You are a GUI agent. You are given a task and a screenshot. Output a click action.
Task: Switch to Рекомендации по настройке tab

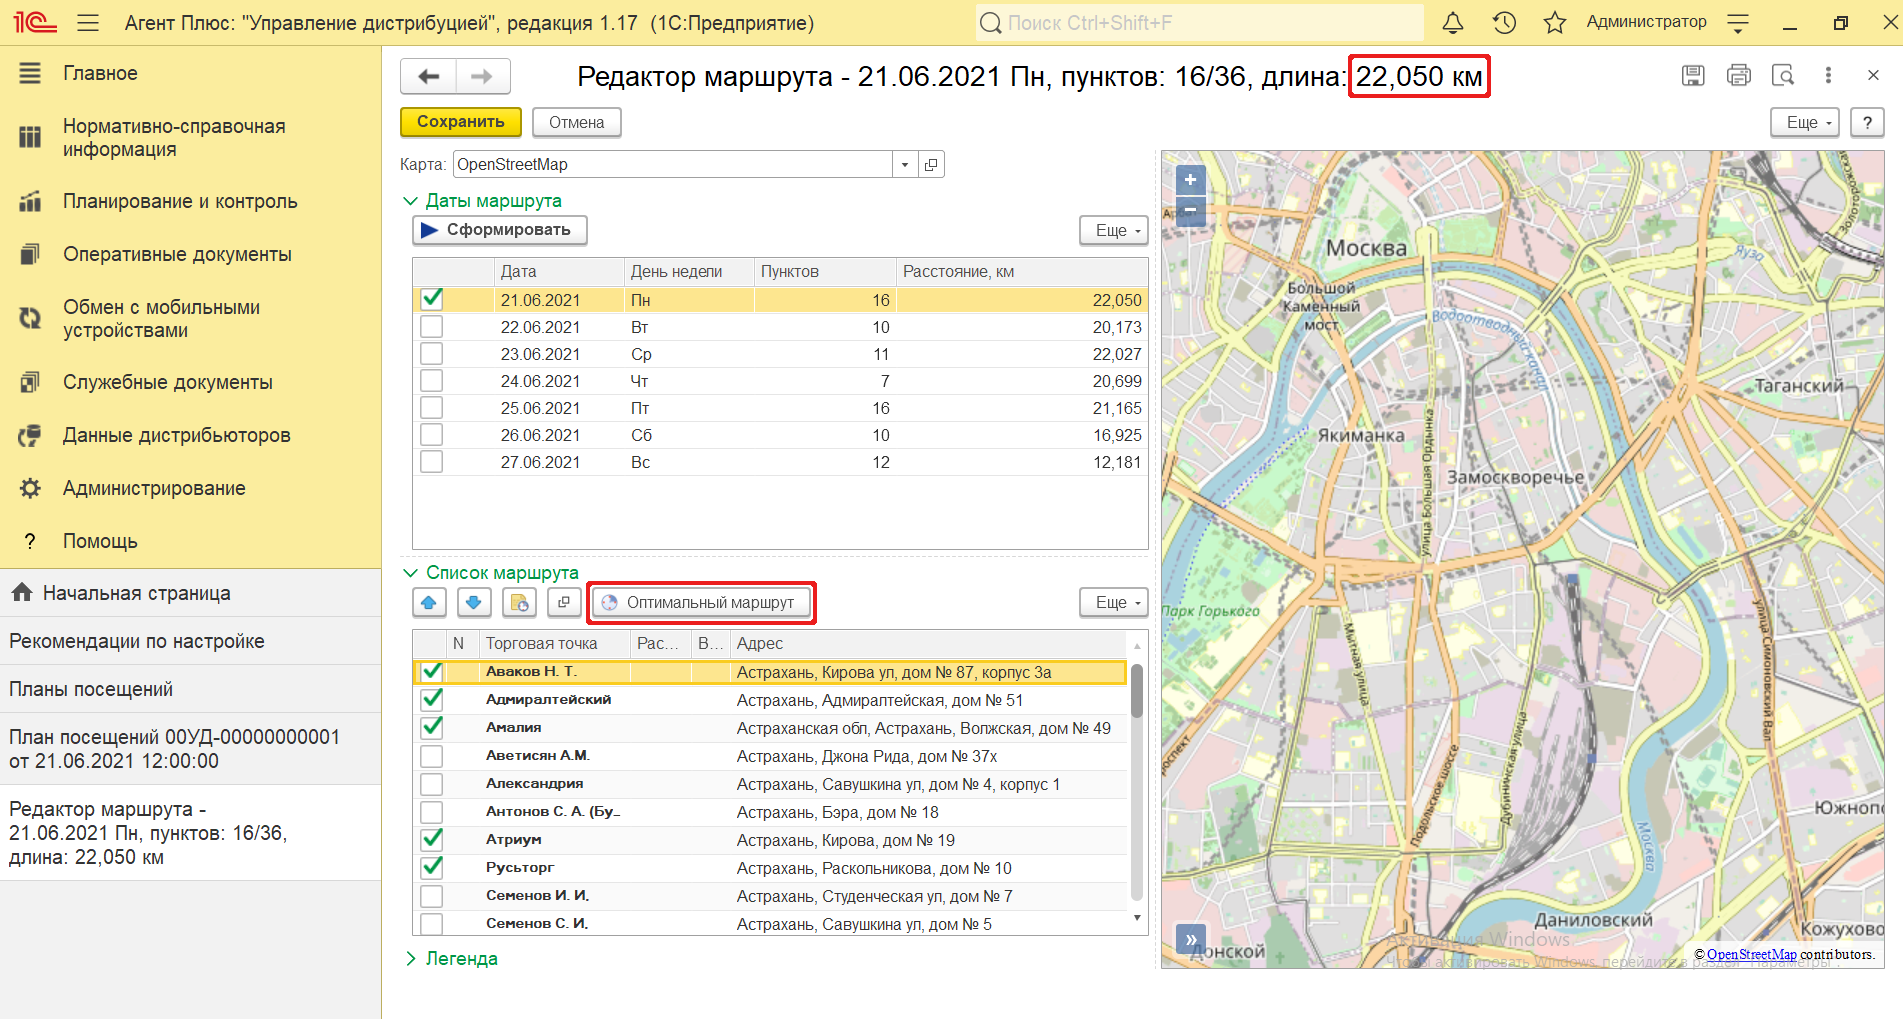click(190, 641)
